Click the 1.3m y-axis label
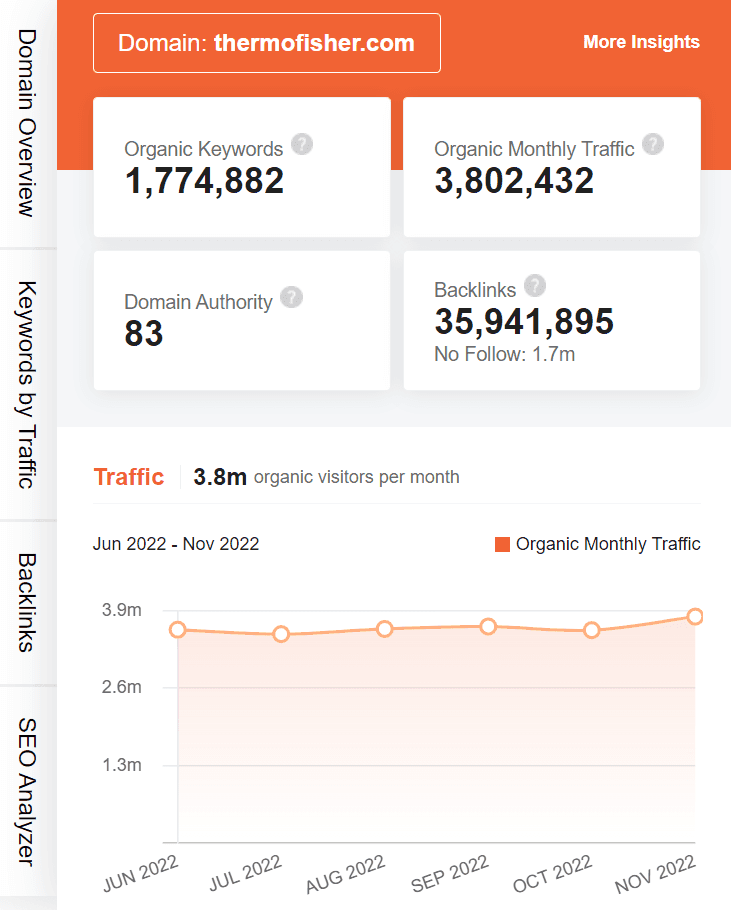731x910 pixels. pos(122,765)
